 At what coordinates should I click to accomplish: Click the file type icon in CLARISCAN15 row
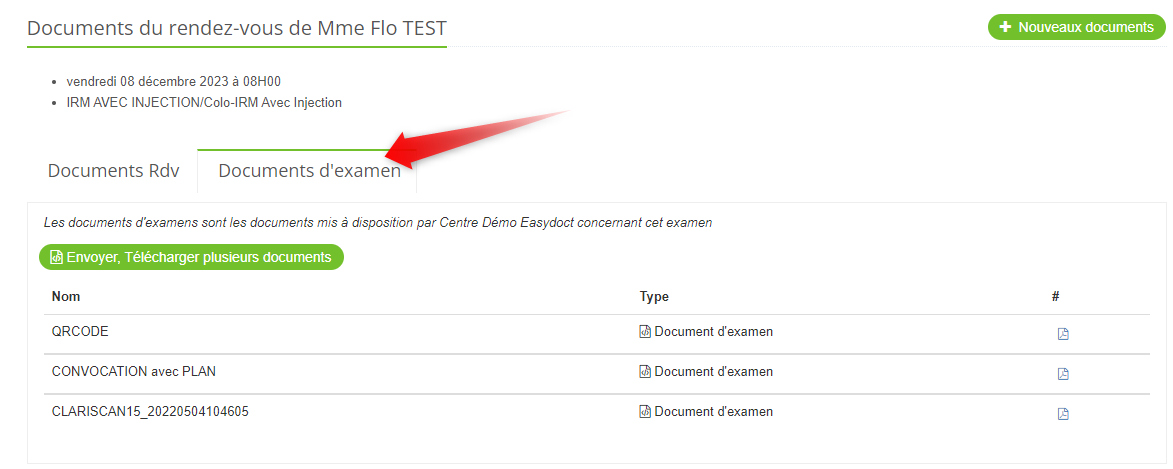tap(645, 411)
